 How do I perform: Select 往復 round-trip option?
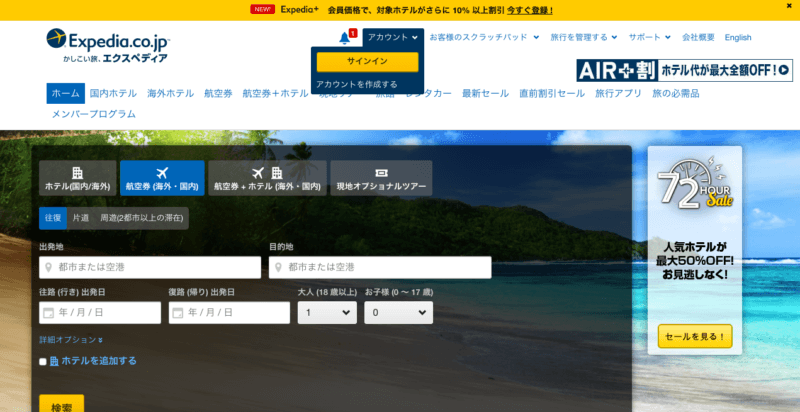53,218
